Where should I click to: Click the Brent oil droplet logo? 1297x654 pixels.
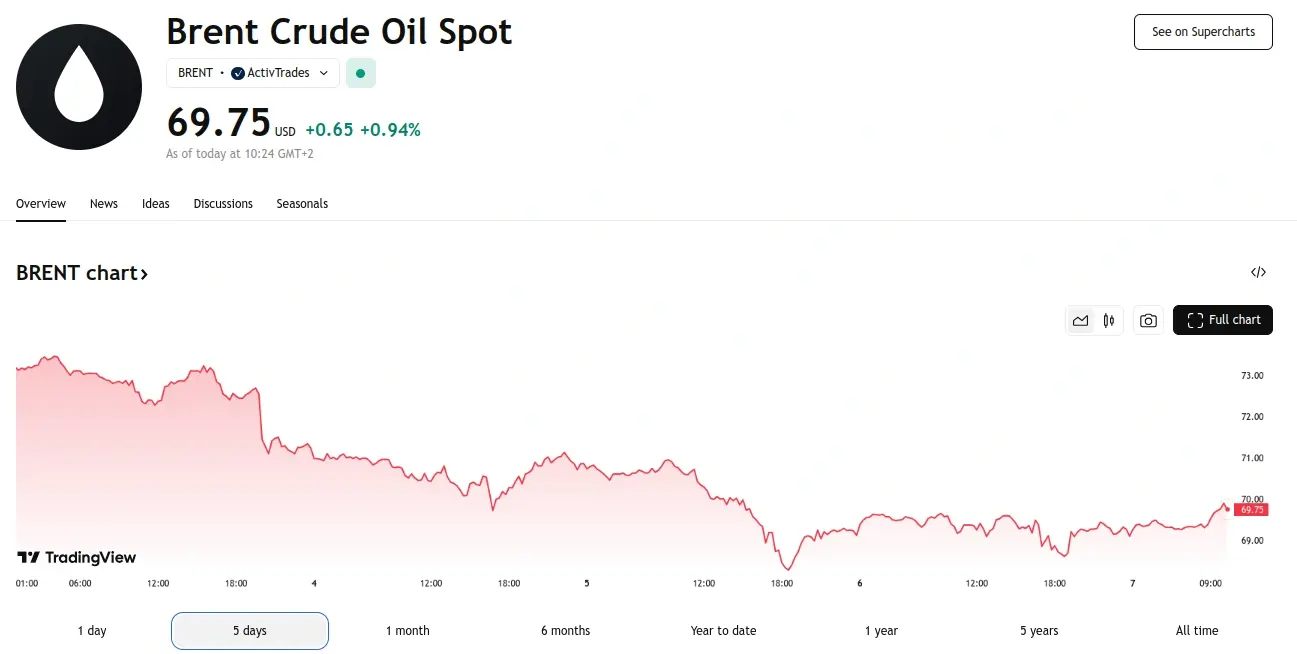78,86
